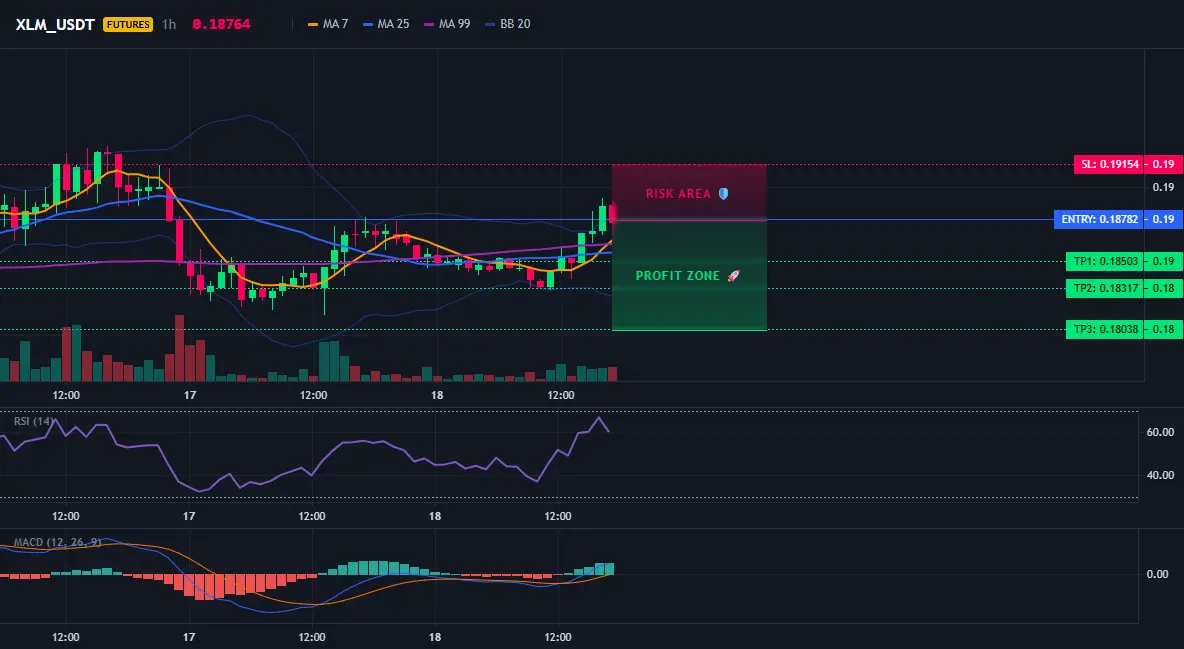The width and height of the screenshot is (1184, 649).
Task: Click the rocket icon beside PROFIT ZONE
Action: point(733,276)
